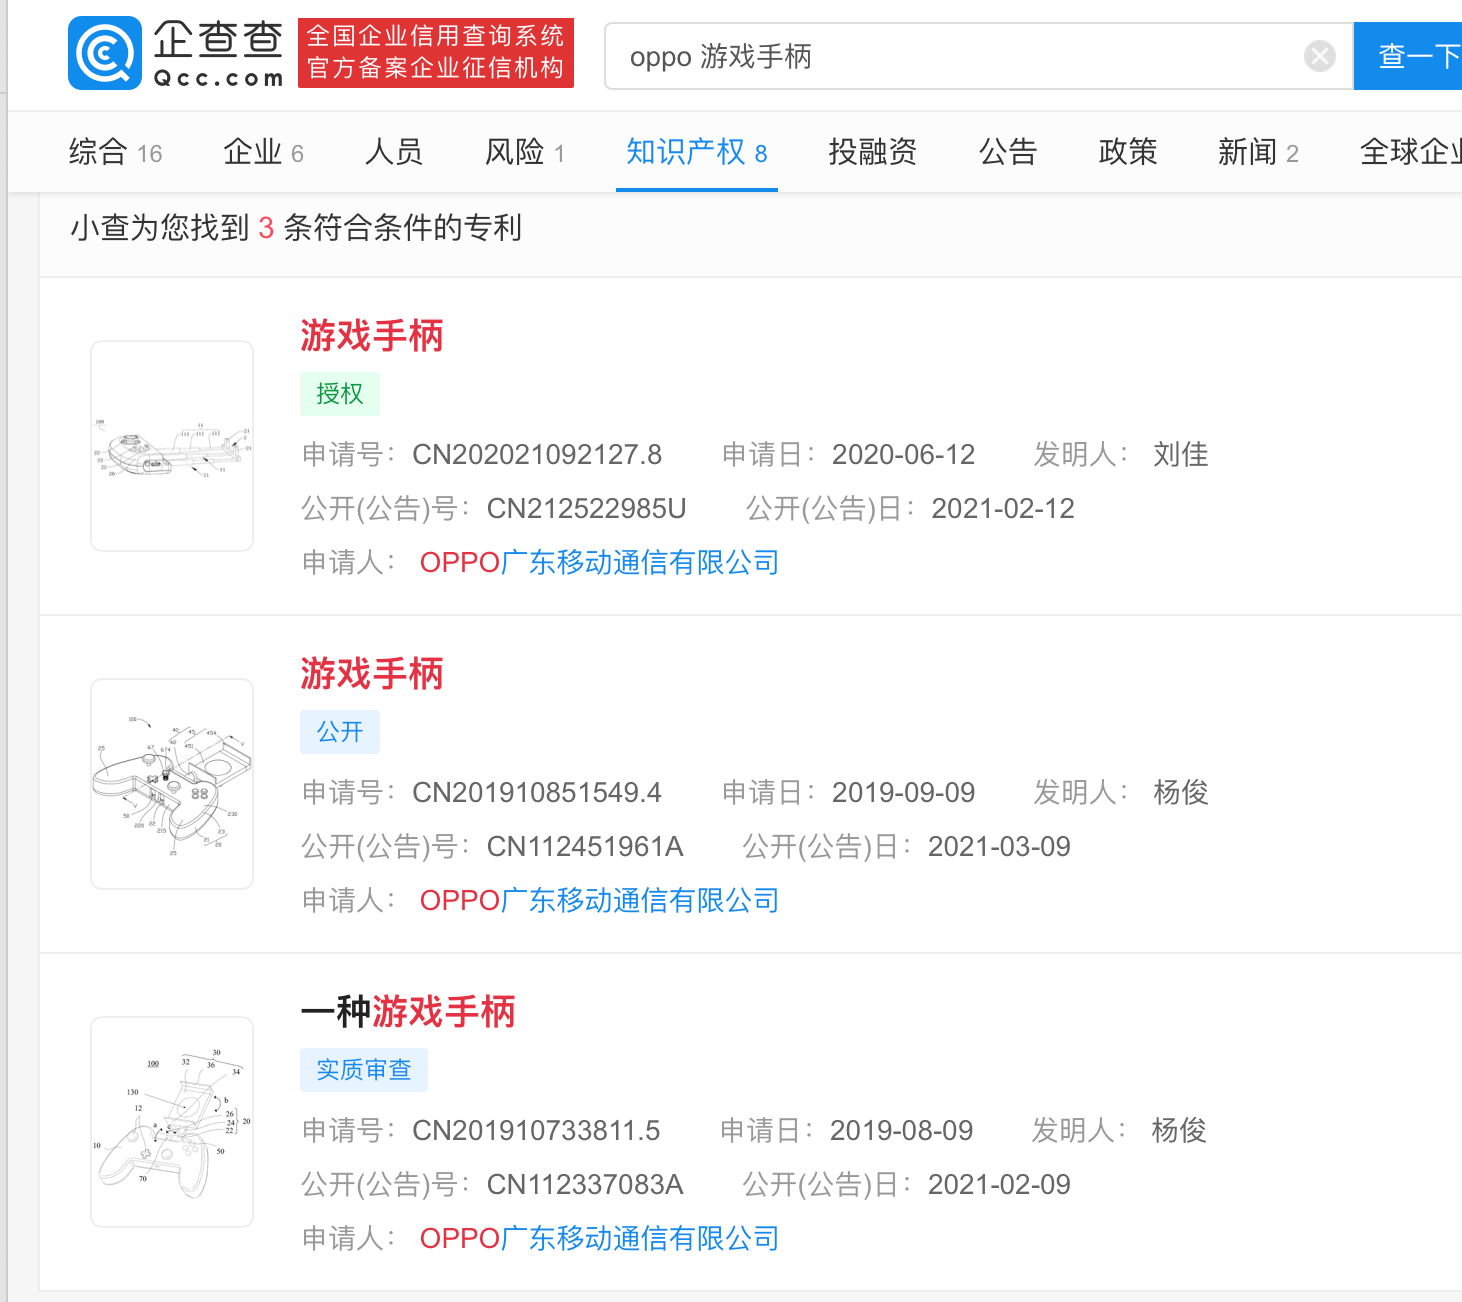
Task: Open the 企业 tab
Action: pos(263,152)
